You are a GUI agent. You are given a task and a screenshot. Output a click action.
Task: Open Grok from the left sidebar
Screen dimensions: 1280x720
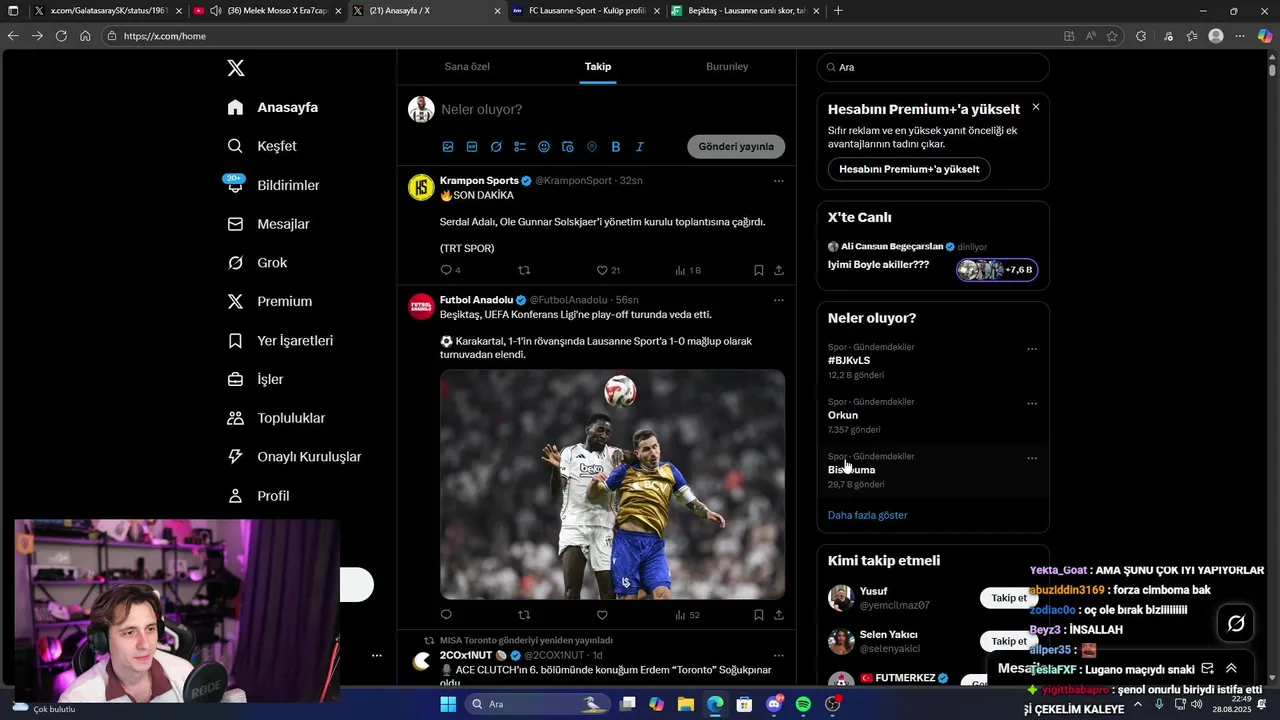coord(257,263)
